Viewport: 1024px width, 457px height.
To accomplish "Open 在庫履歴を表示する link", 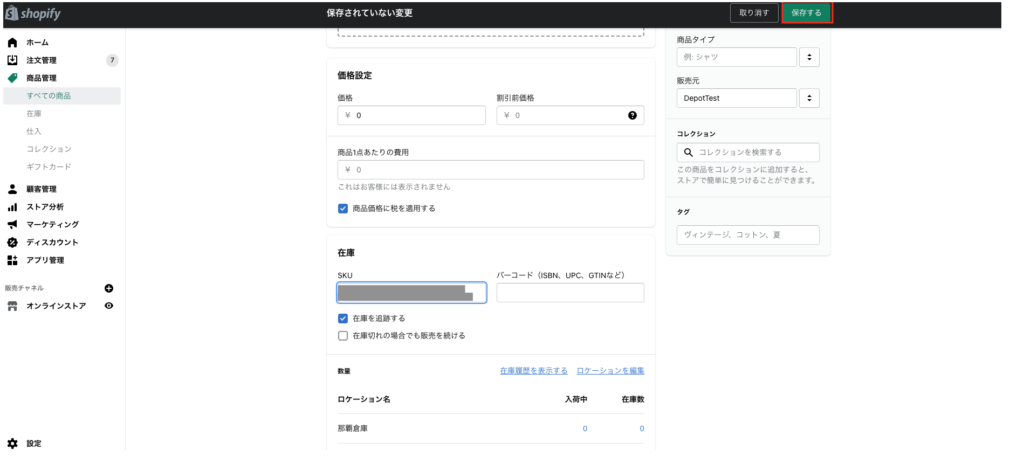I will tap(533, 371).
